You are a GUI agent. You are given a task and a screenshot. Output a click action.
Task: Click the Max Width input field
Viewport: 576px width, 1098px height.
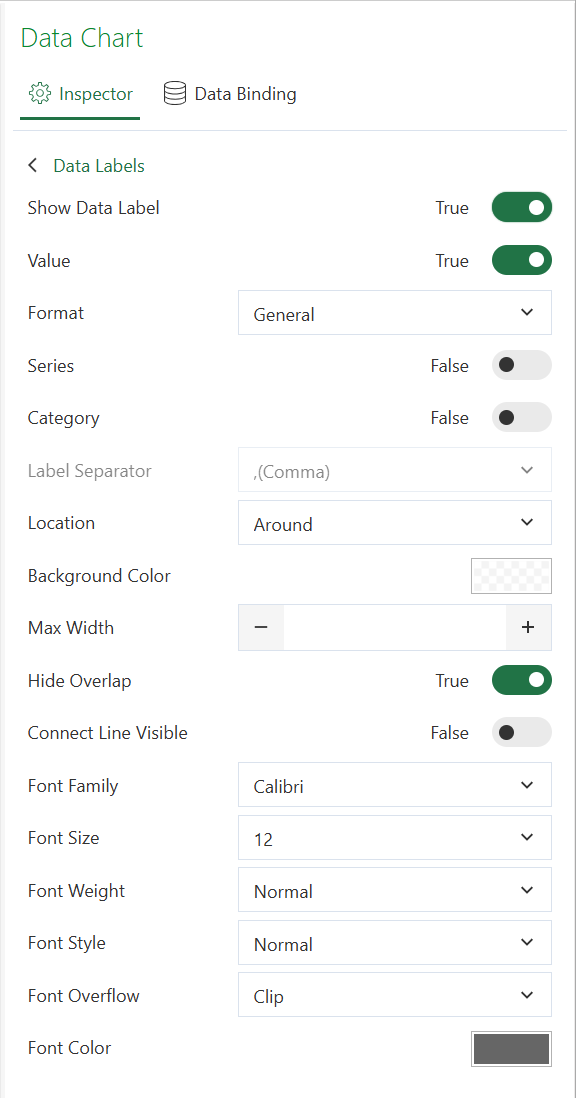point(395,627)
